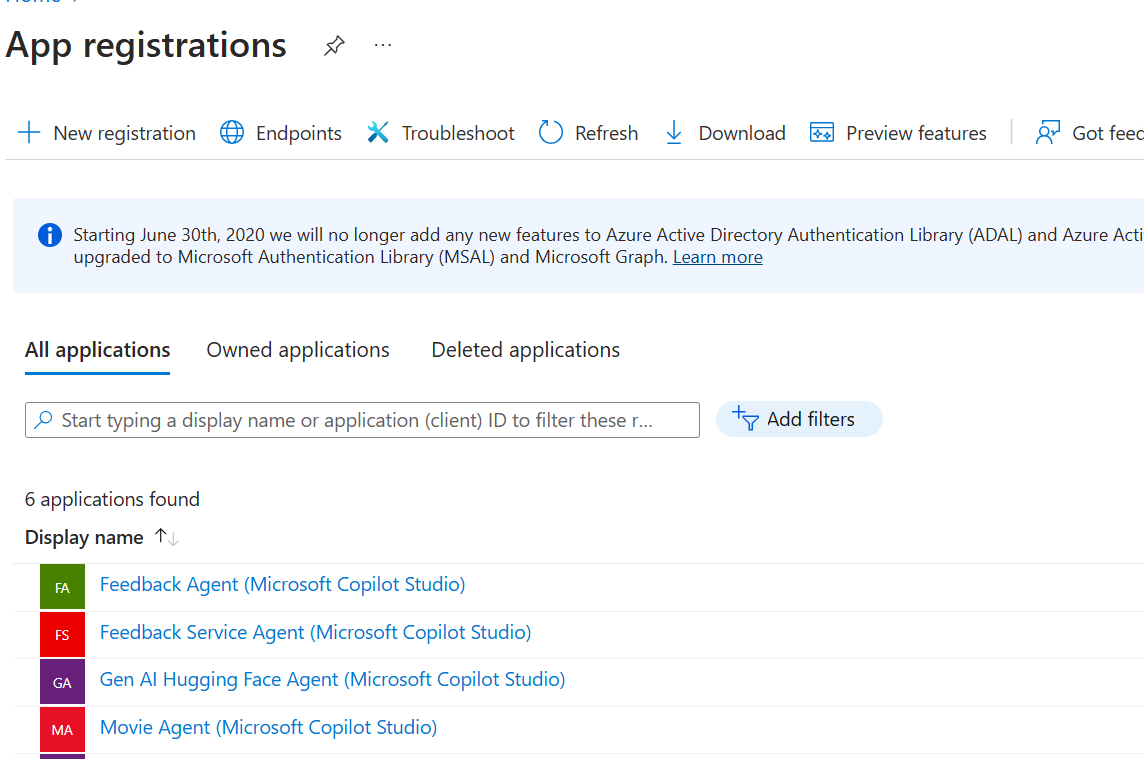Pin App registrations to dashboard
Viewport: 1144px width, 759px height.
(x=333, y=45)
